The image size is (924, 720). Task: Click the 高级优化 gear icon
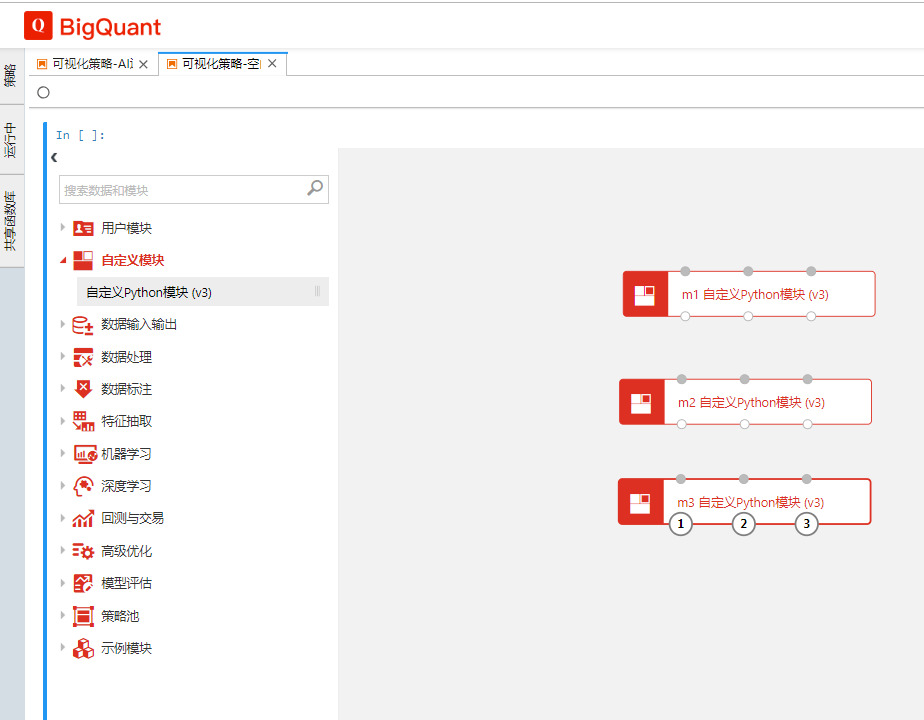tap(83, 551)
